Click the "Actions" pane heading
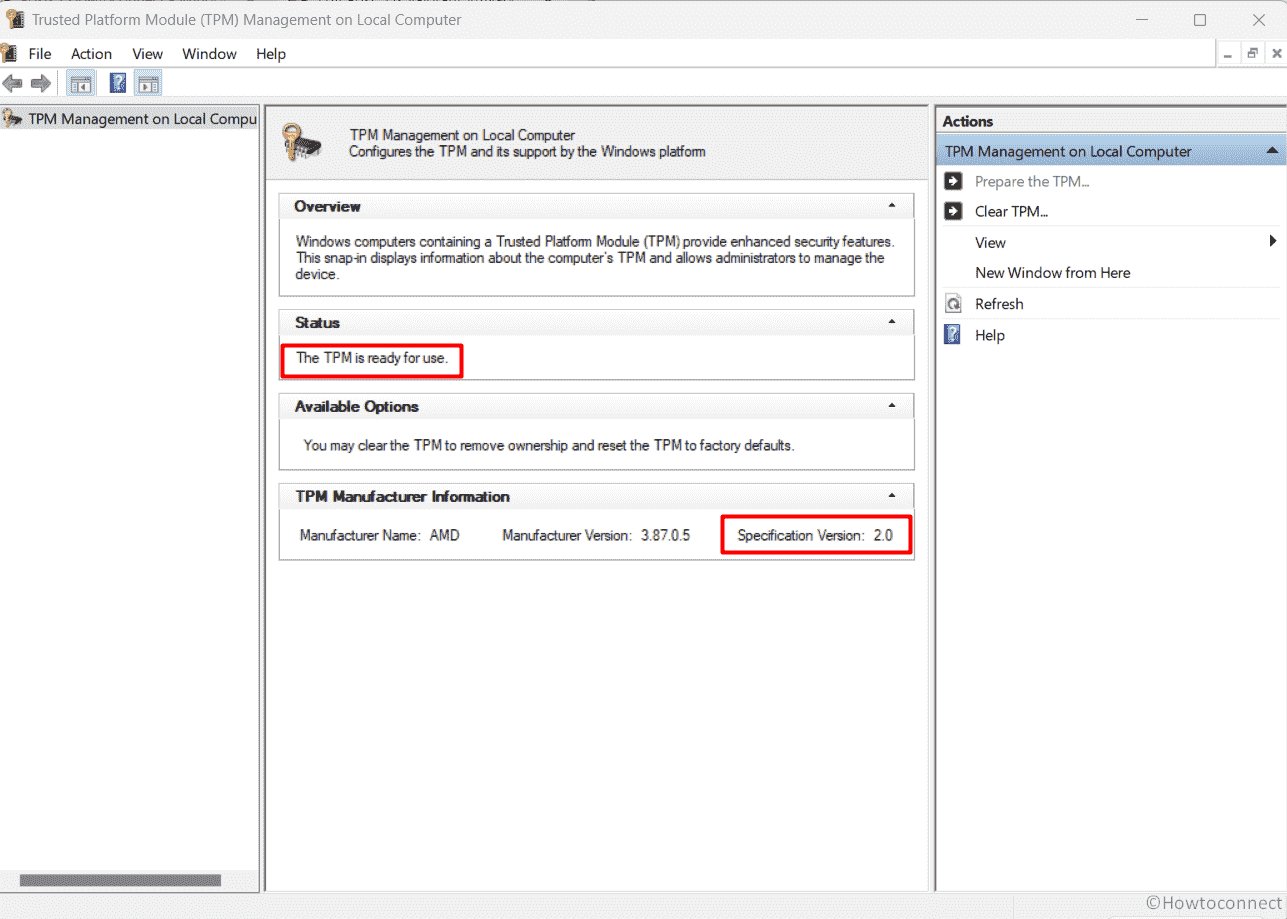Viewport: 1287px width, 919px height. click(x=968, y=121)
